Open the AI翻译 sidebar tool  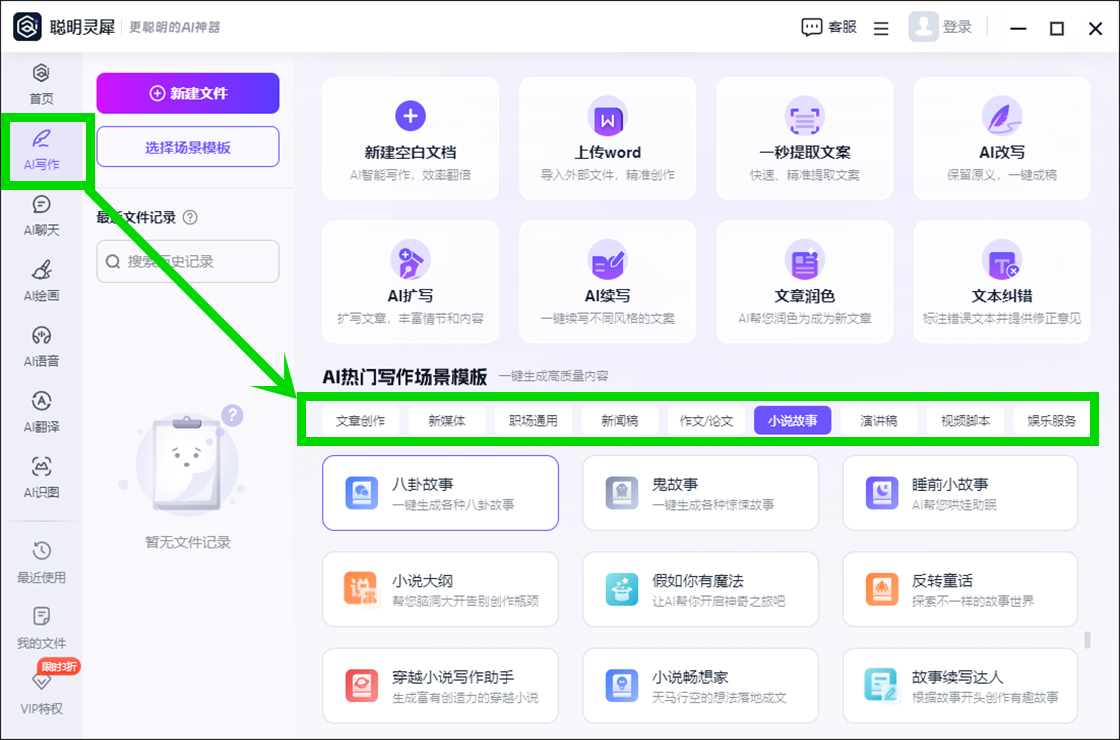pyautogui.click(x=41, y=411)
